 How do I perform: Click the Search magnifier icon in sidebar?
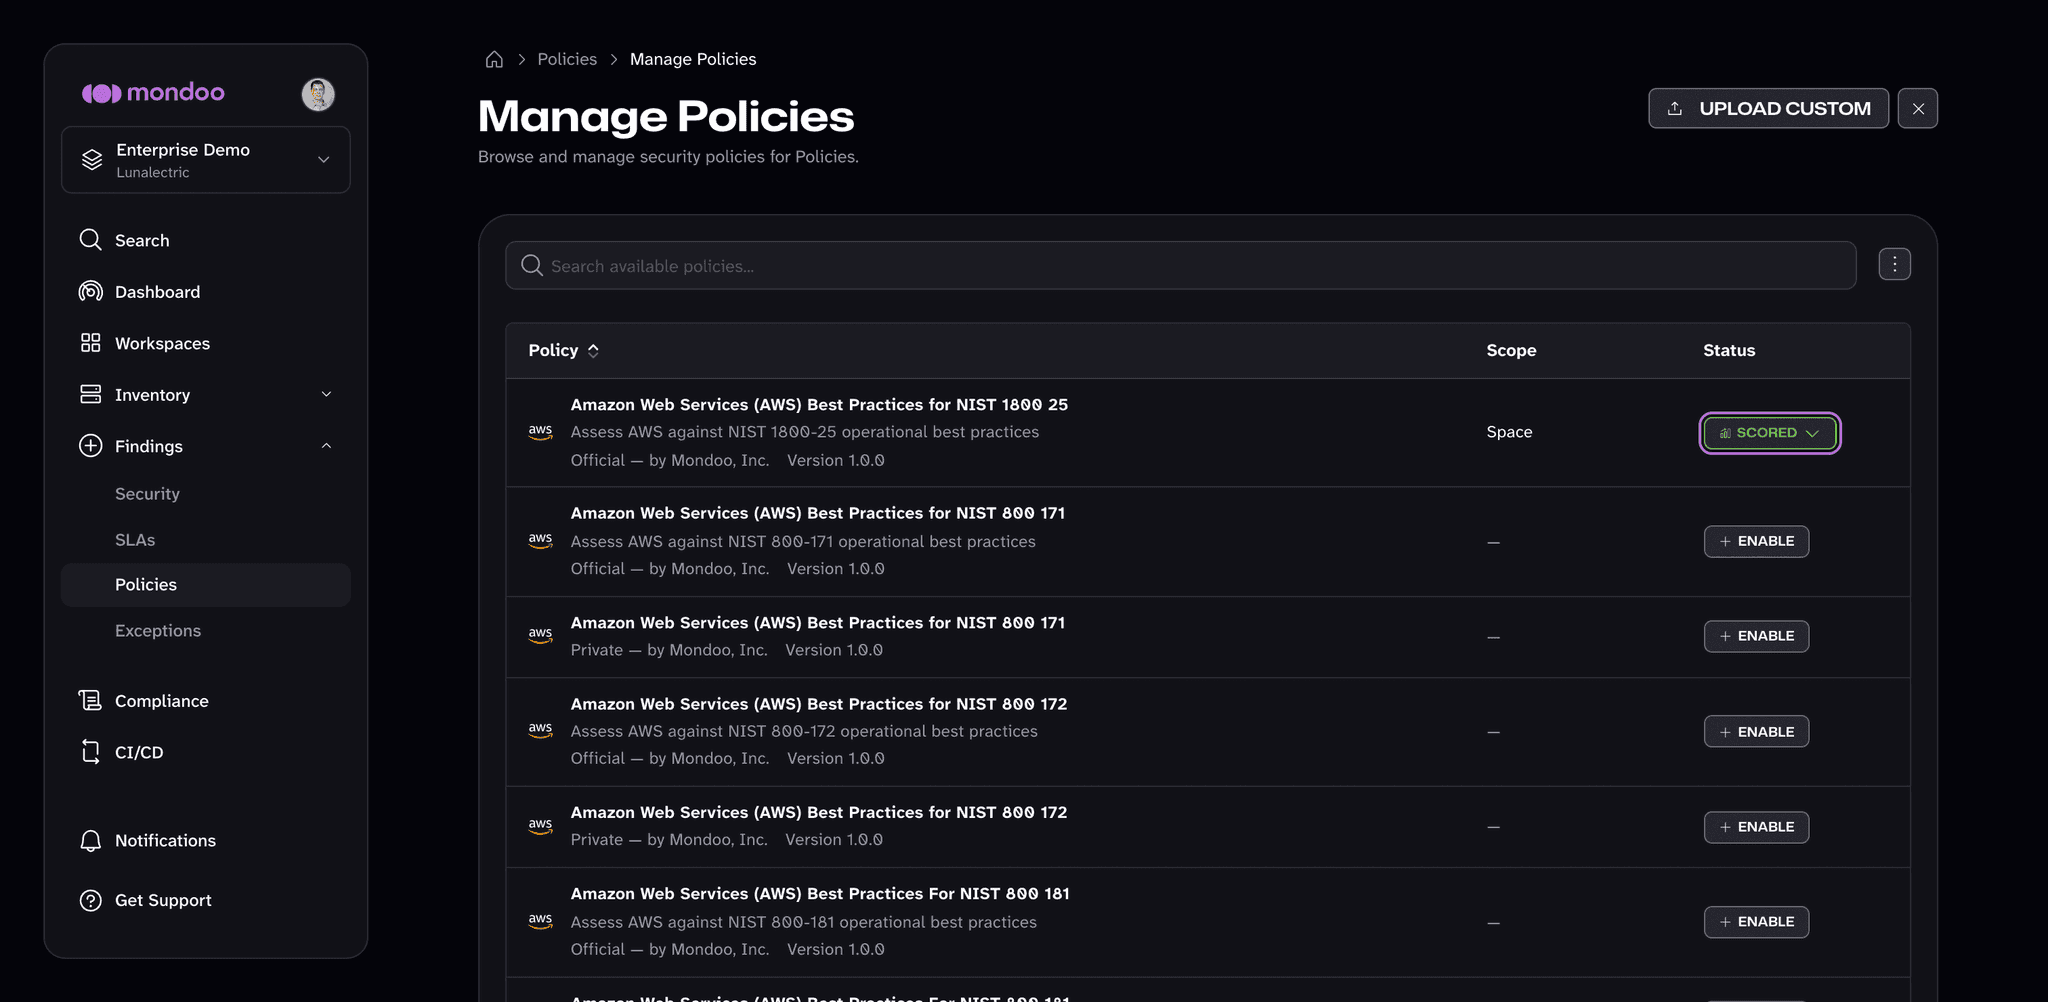point(90,240)
